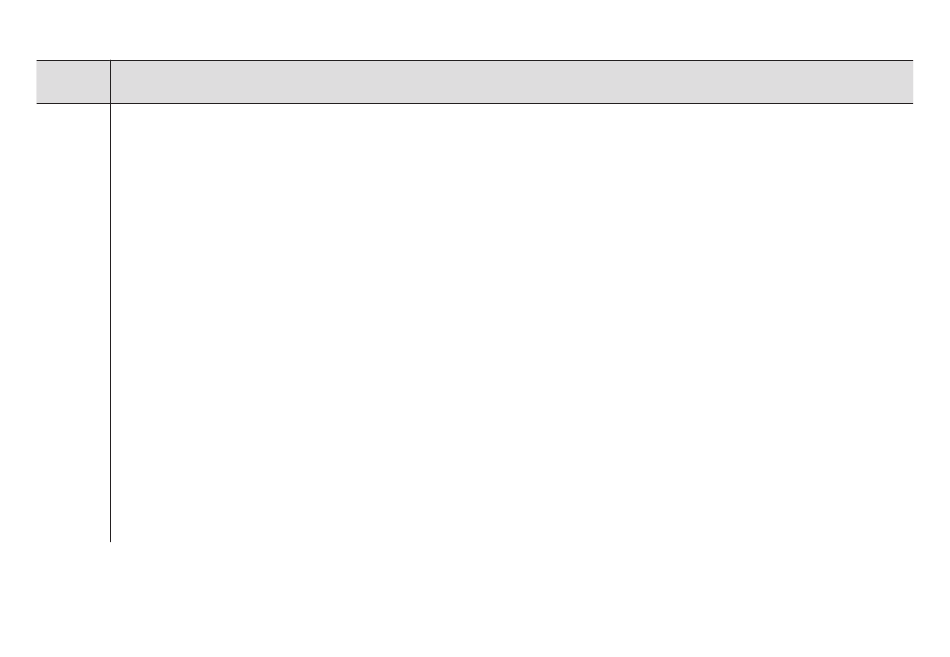Screen dimensions: 950x657
Task: Click the middle of the empty table body
Action: coord(474,322)
